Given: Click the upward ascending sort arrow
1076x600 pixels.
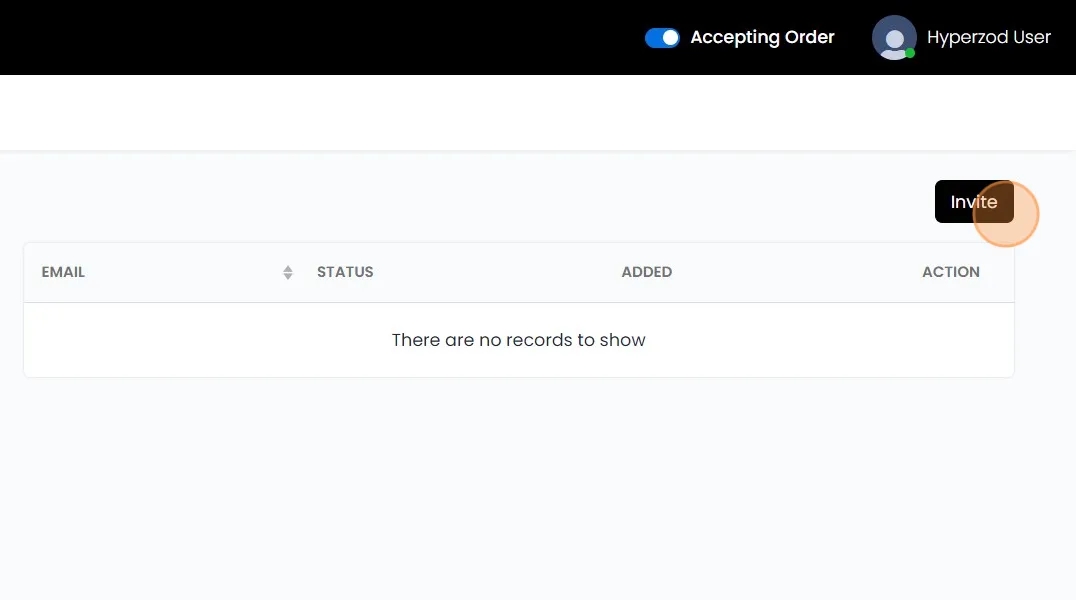Looking at the screenshot, I should point(288,268).
